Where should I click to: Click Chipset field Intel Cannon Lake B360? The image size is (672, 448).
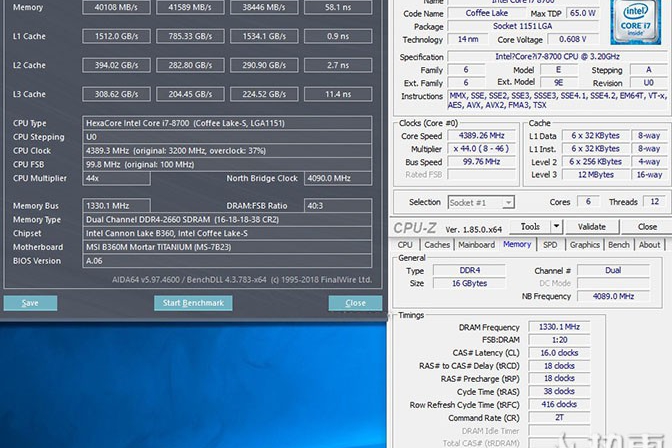click(x=227, y=233)
